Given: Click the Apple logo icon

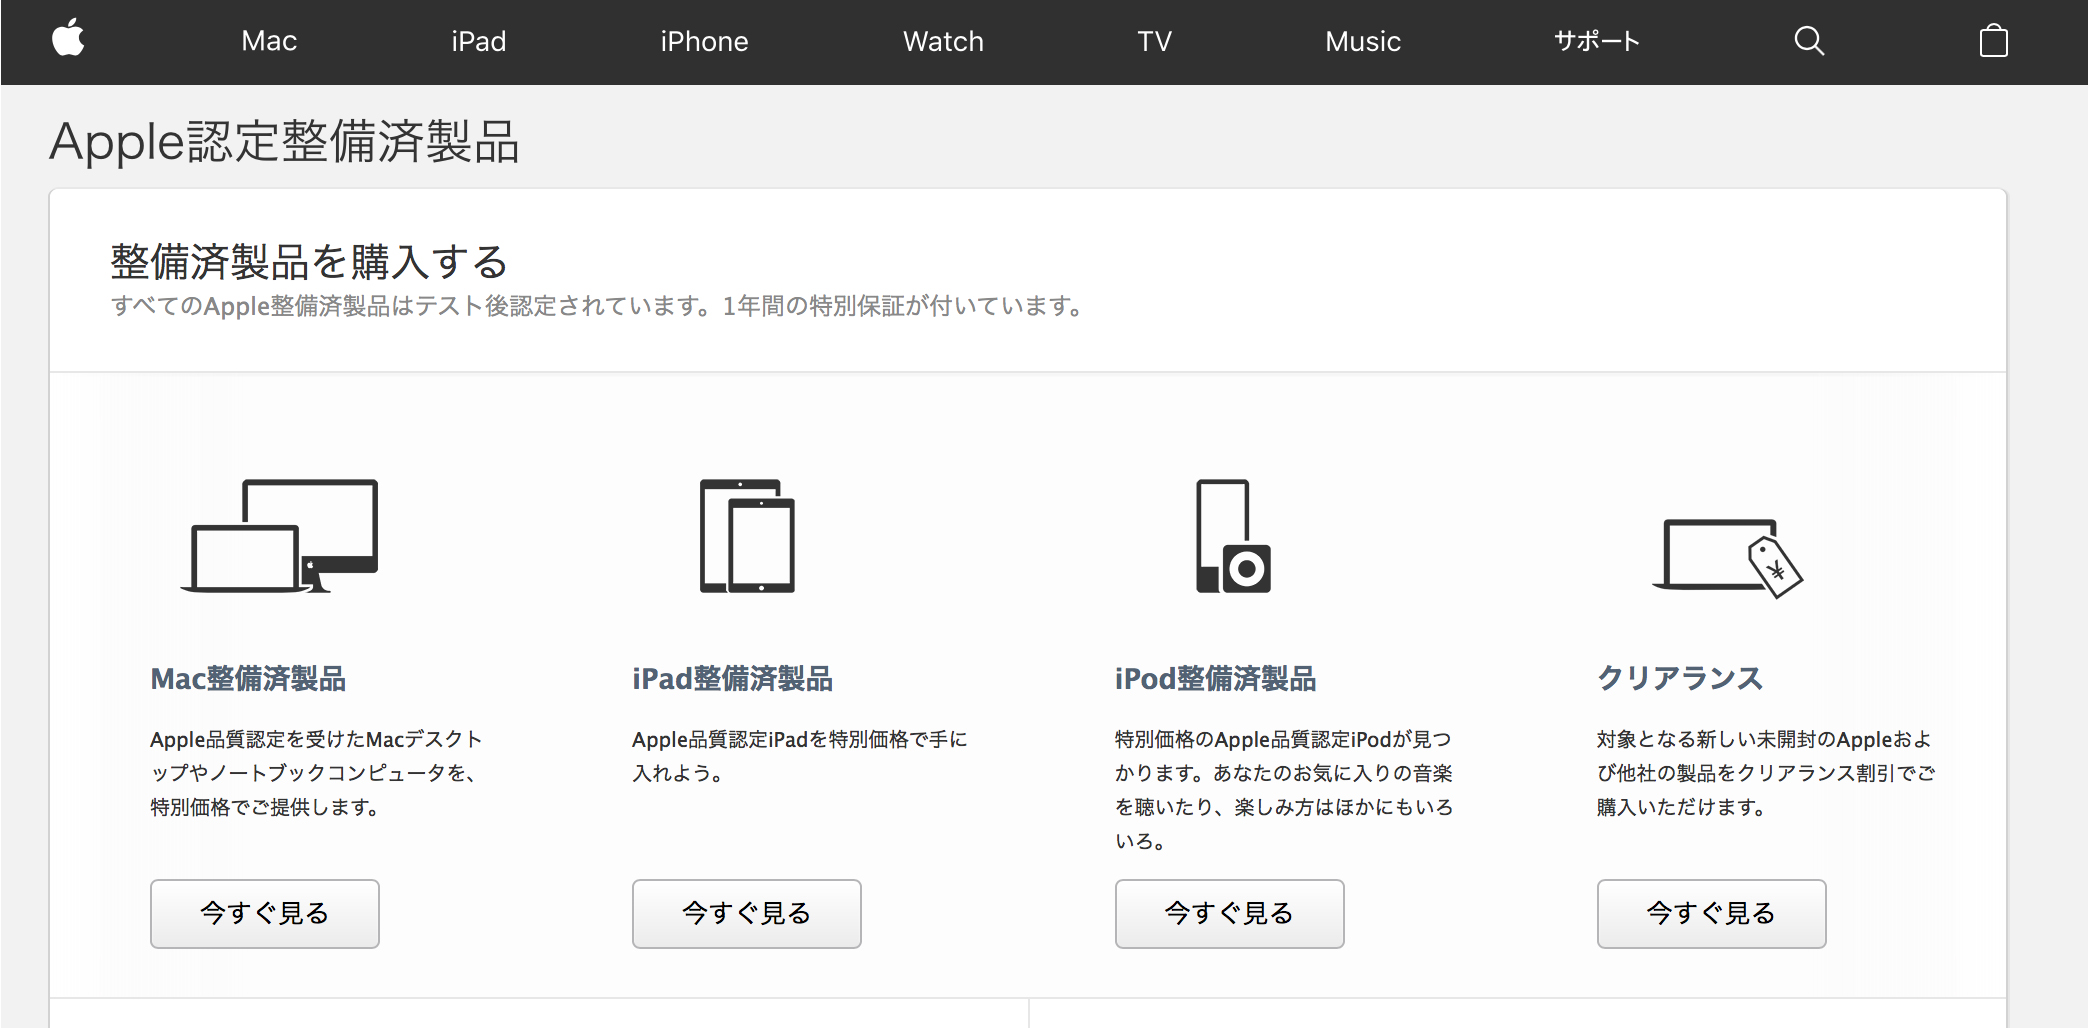Looking at the screenshot, I should click(x=68, y=39).
